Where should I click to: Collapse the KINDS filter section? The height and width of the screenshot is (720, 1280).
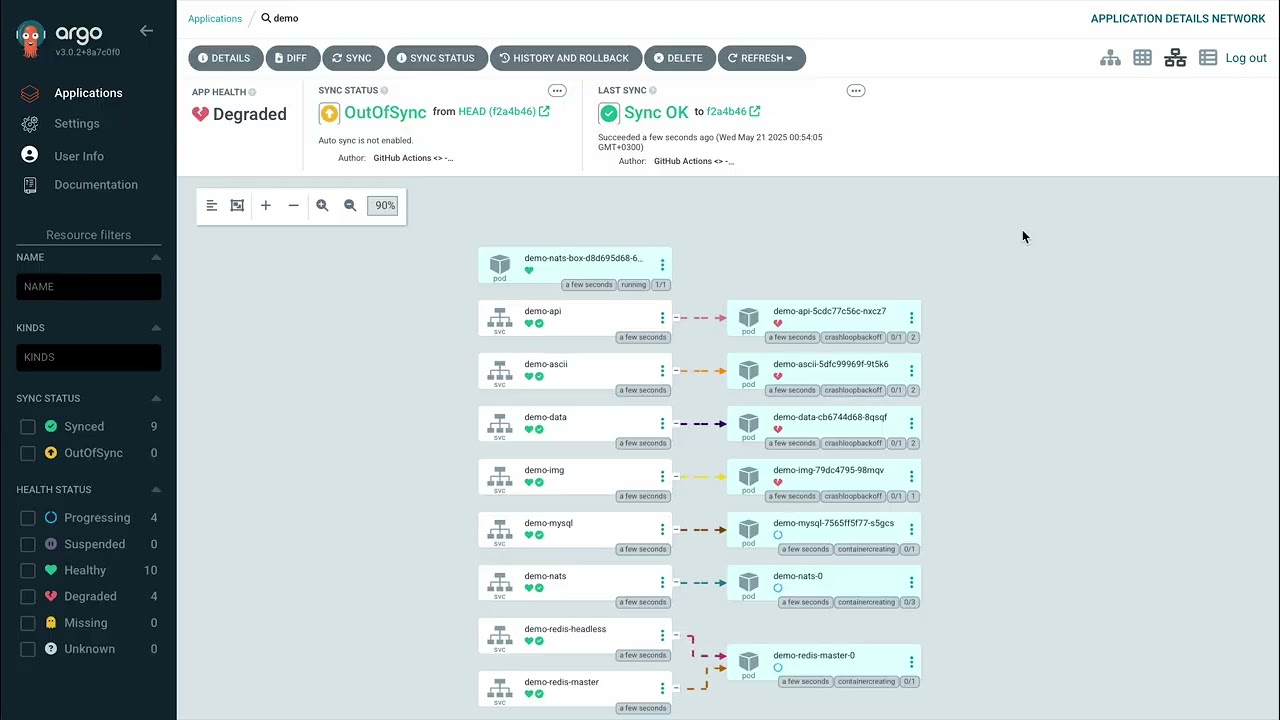point(156,328)
